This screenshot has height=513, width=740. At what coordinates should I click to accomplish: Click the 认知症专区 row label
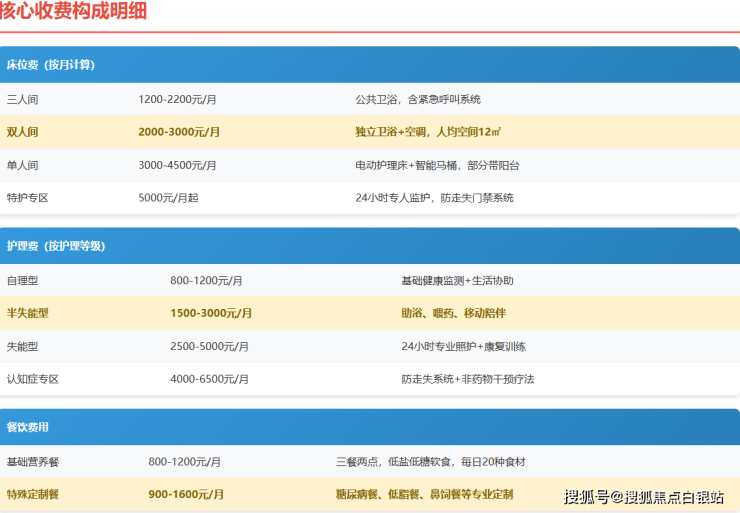click(33, 379)
